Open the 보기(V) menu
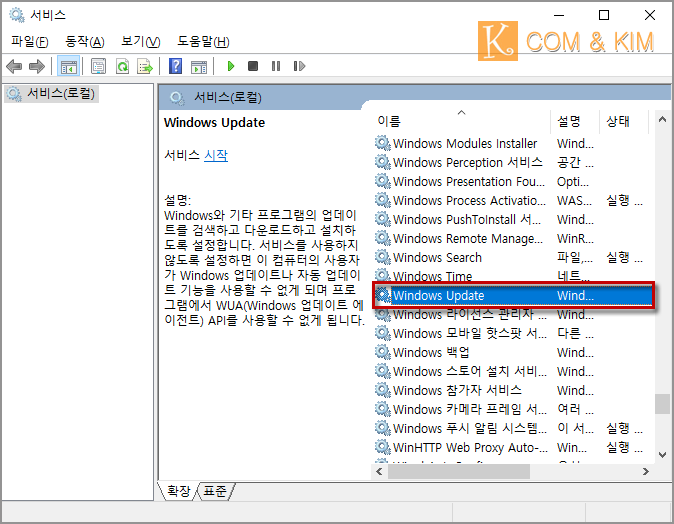The width and height of the screenshot is (674, 524). (141, 41)
